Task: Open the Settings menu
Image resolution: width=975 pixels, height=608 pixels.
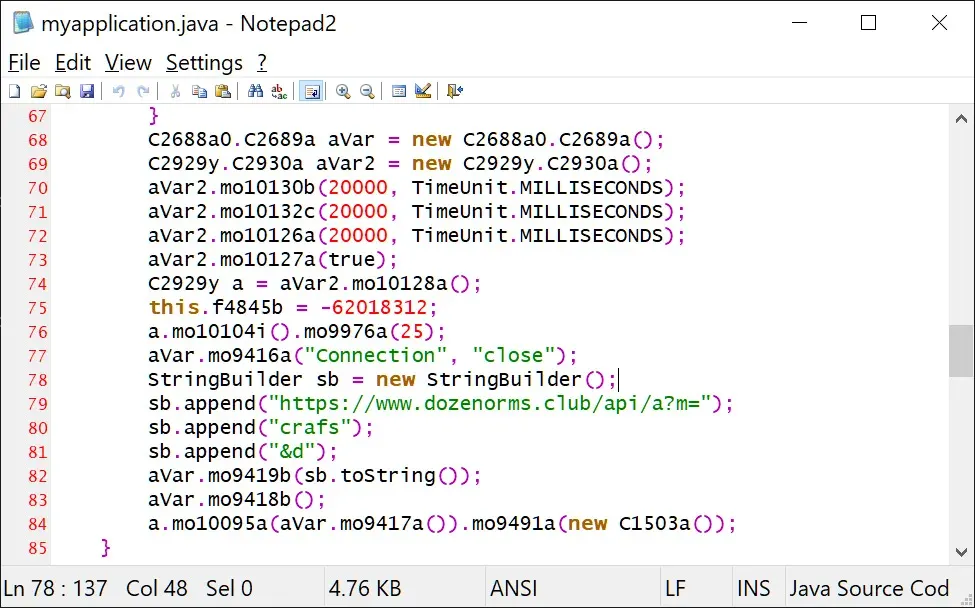Action: point(204,63)
